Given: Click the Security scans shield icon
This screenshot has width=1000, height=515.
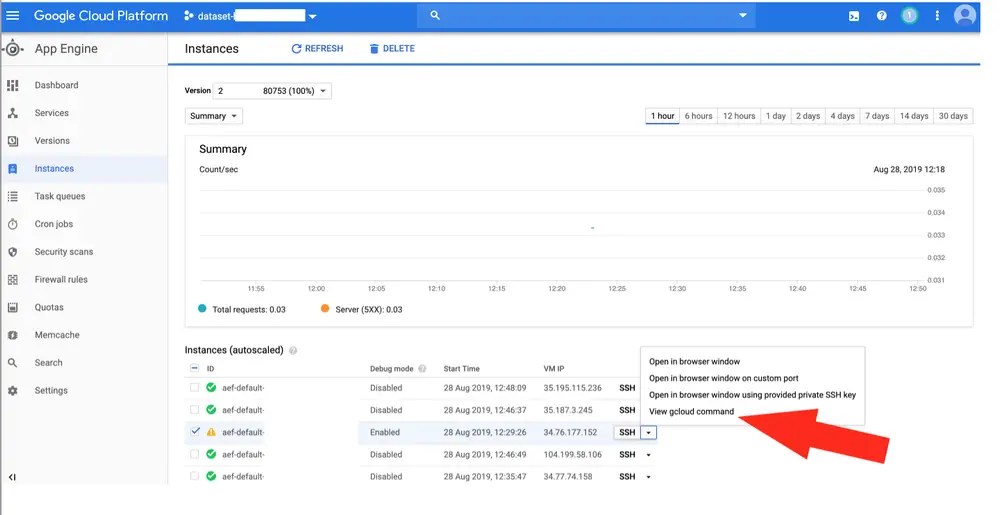Looking at the screenshot, I should point(13,252).
